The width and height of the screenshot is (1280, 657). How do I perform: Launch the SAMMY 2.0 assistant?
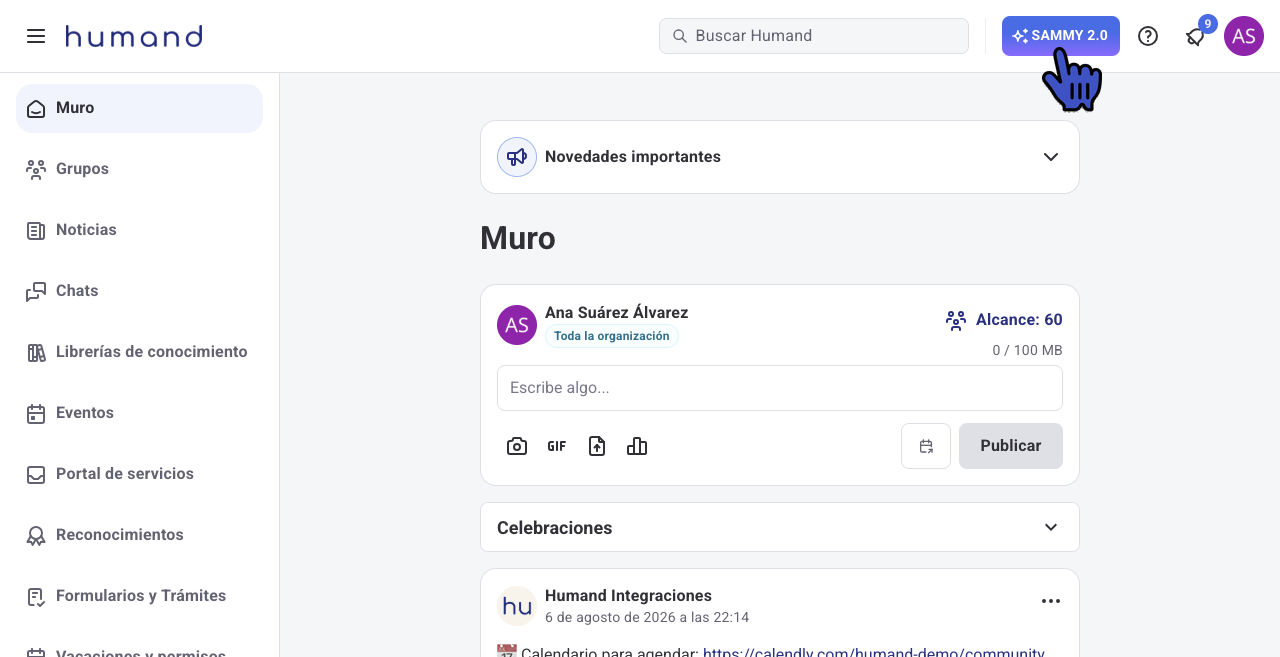1061,36
